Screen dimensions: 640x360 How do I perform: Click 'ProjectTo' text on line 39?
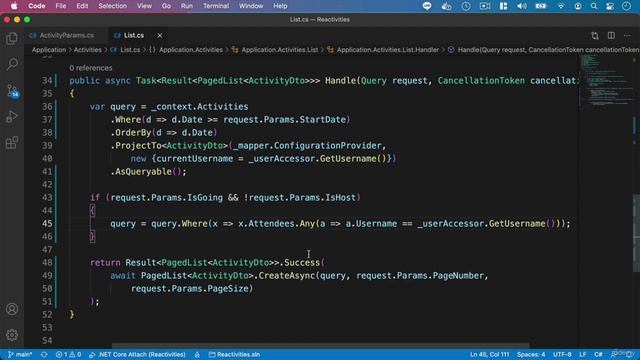pos(138,146)
